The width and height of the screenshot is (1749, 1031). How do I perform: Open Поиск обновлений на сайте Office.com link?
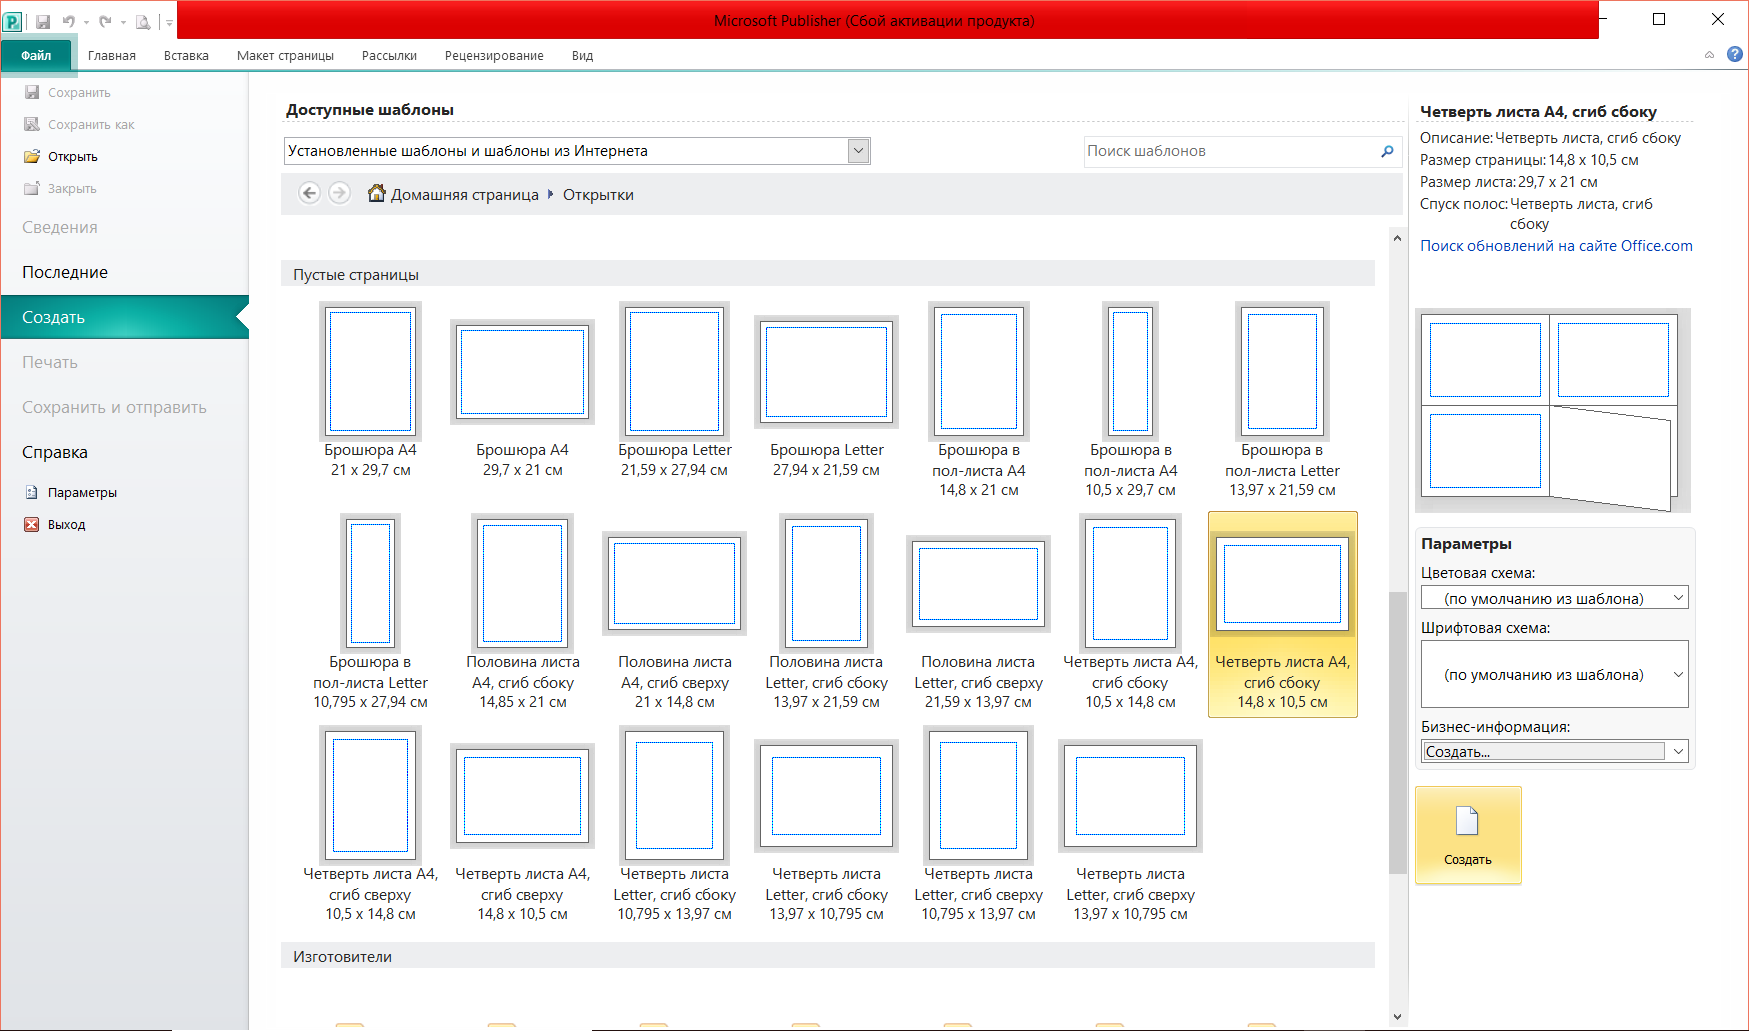coord(1556,246)
